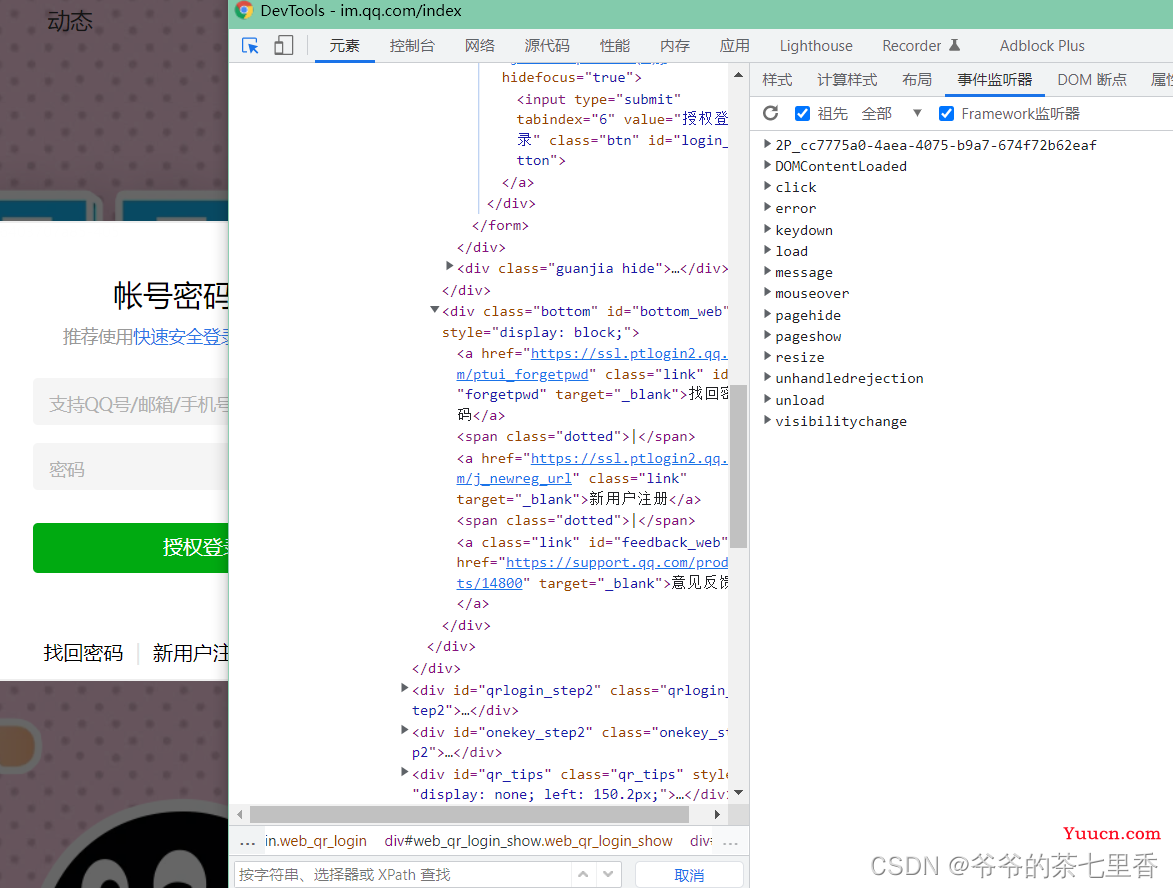
Task: Click the horizontal scroll left arrow
Action: (x=239, y=814)
